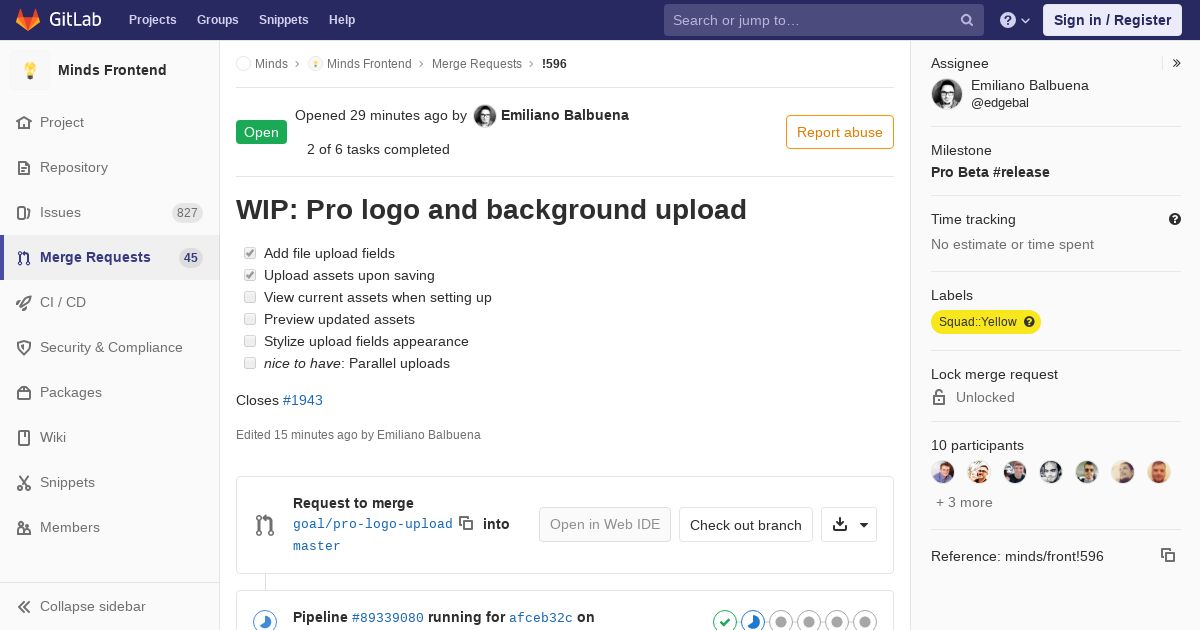
Task: Open the download dropdown button
Action: (x=849, y=525)
